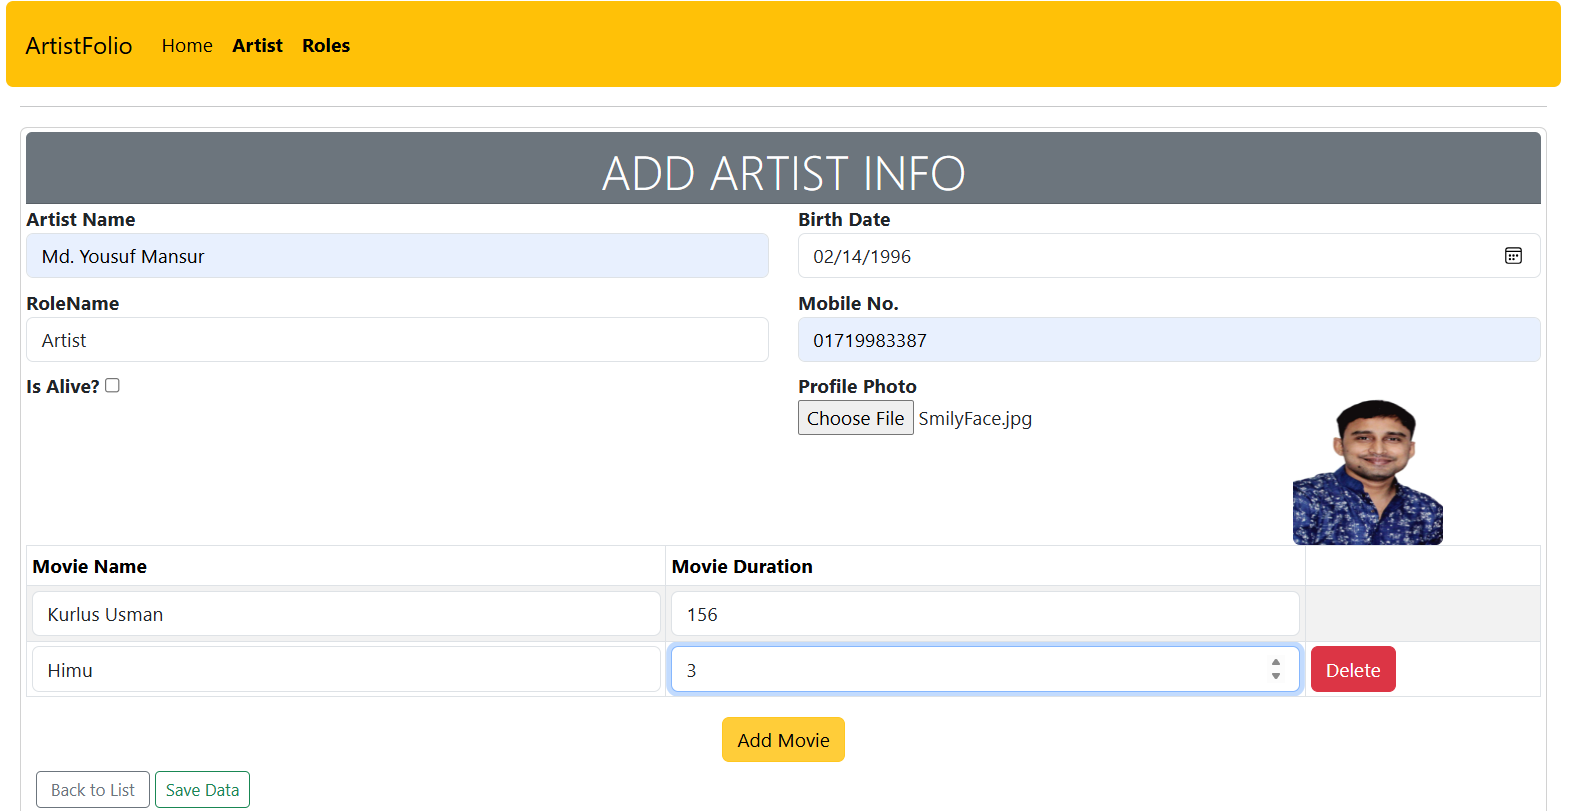Save the artist with Save Data

point(202,790)
